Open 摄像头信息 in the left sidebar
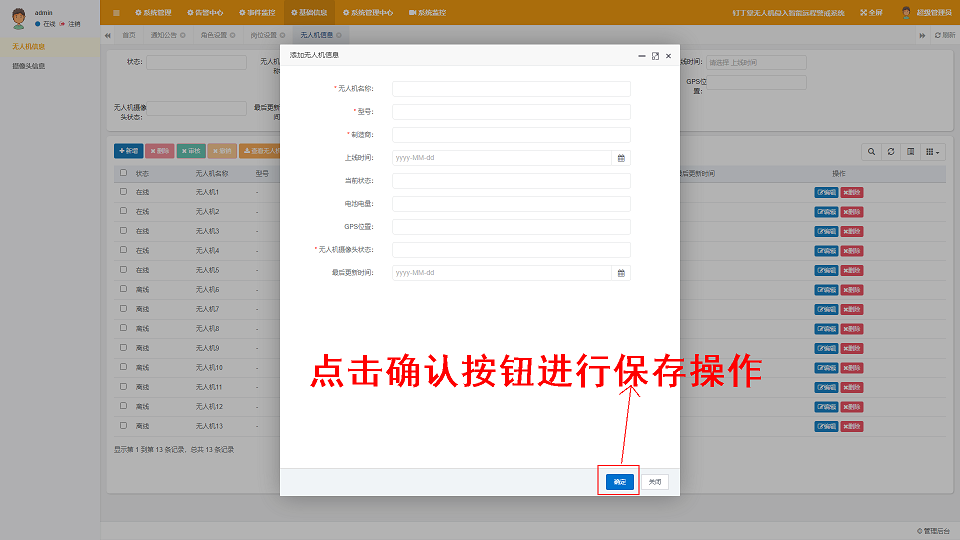 (x=29, y=66)
